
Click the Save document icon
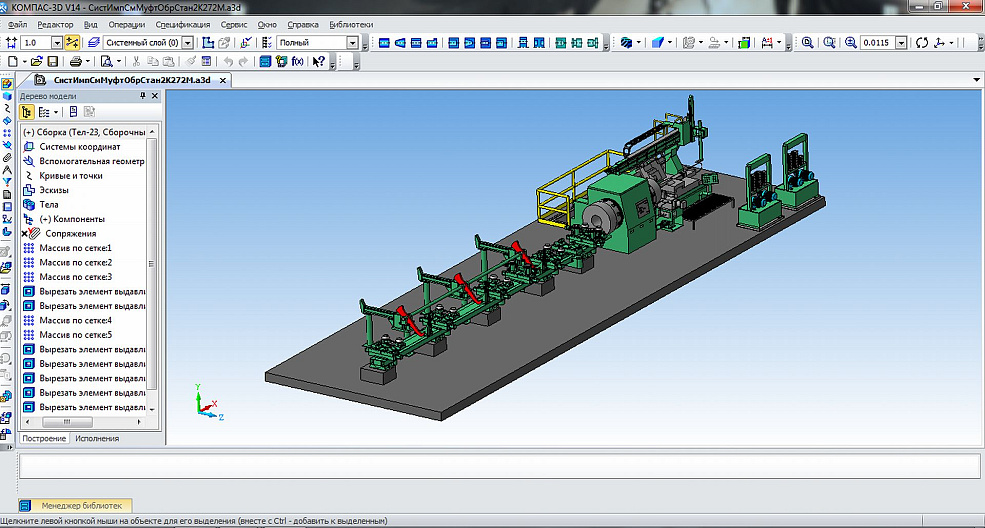pyautogui.click(x=53, y=62)
